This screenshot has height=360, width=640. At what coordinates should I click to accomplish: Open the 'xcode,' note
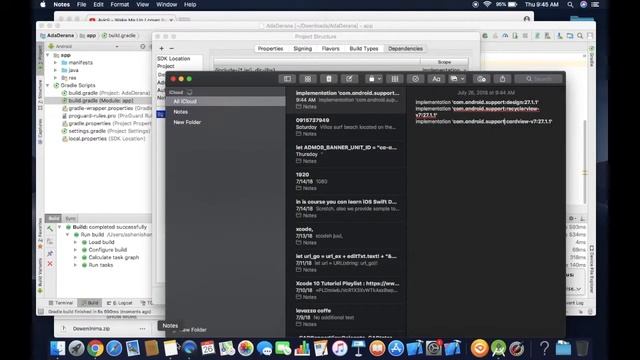point(346,236)
